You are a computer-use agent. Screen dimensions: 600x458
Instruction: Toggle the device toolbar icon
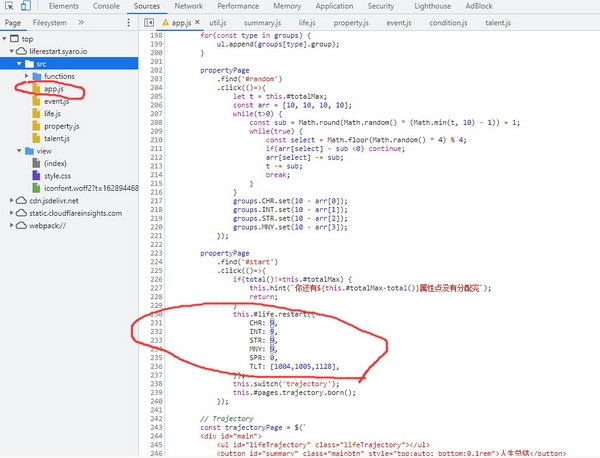(x=26, y=6)
